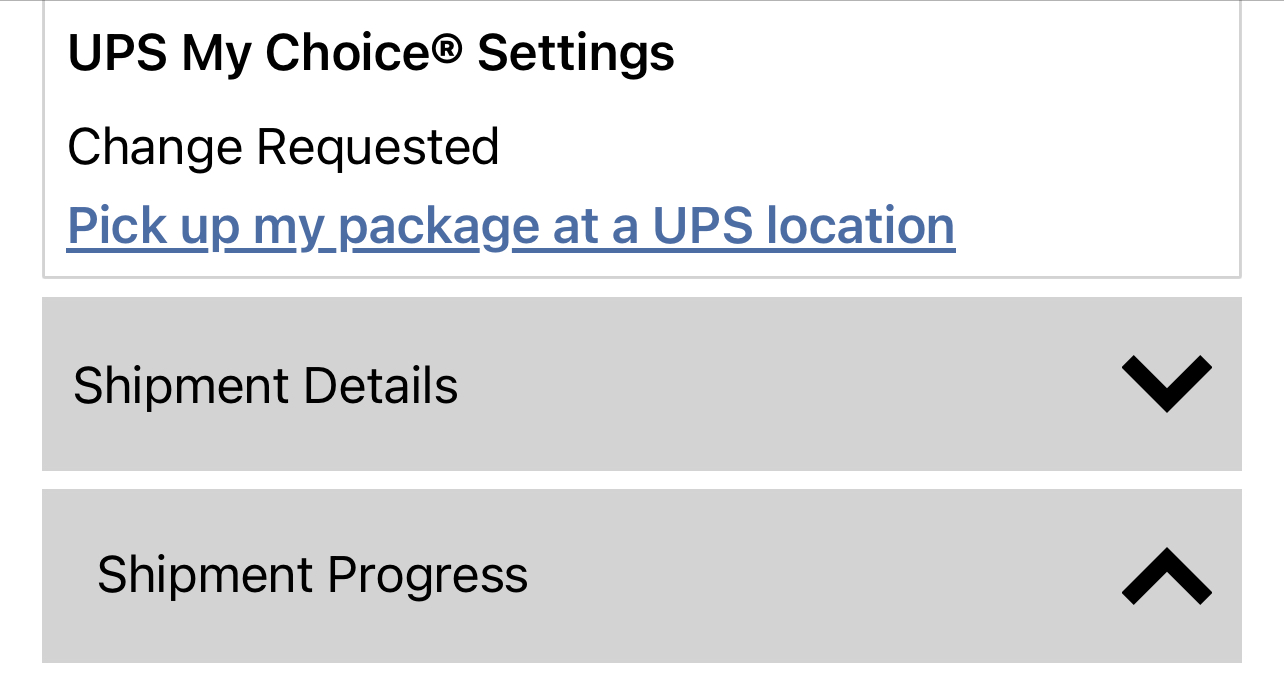
Task: Show shipment details with the chevron icon
Action: (x=1166, y=384)
